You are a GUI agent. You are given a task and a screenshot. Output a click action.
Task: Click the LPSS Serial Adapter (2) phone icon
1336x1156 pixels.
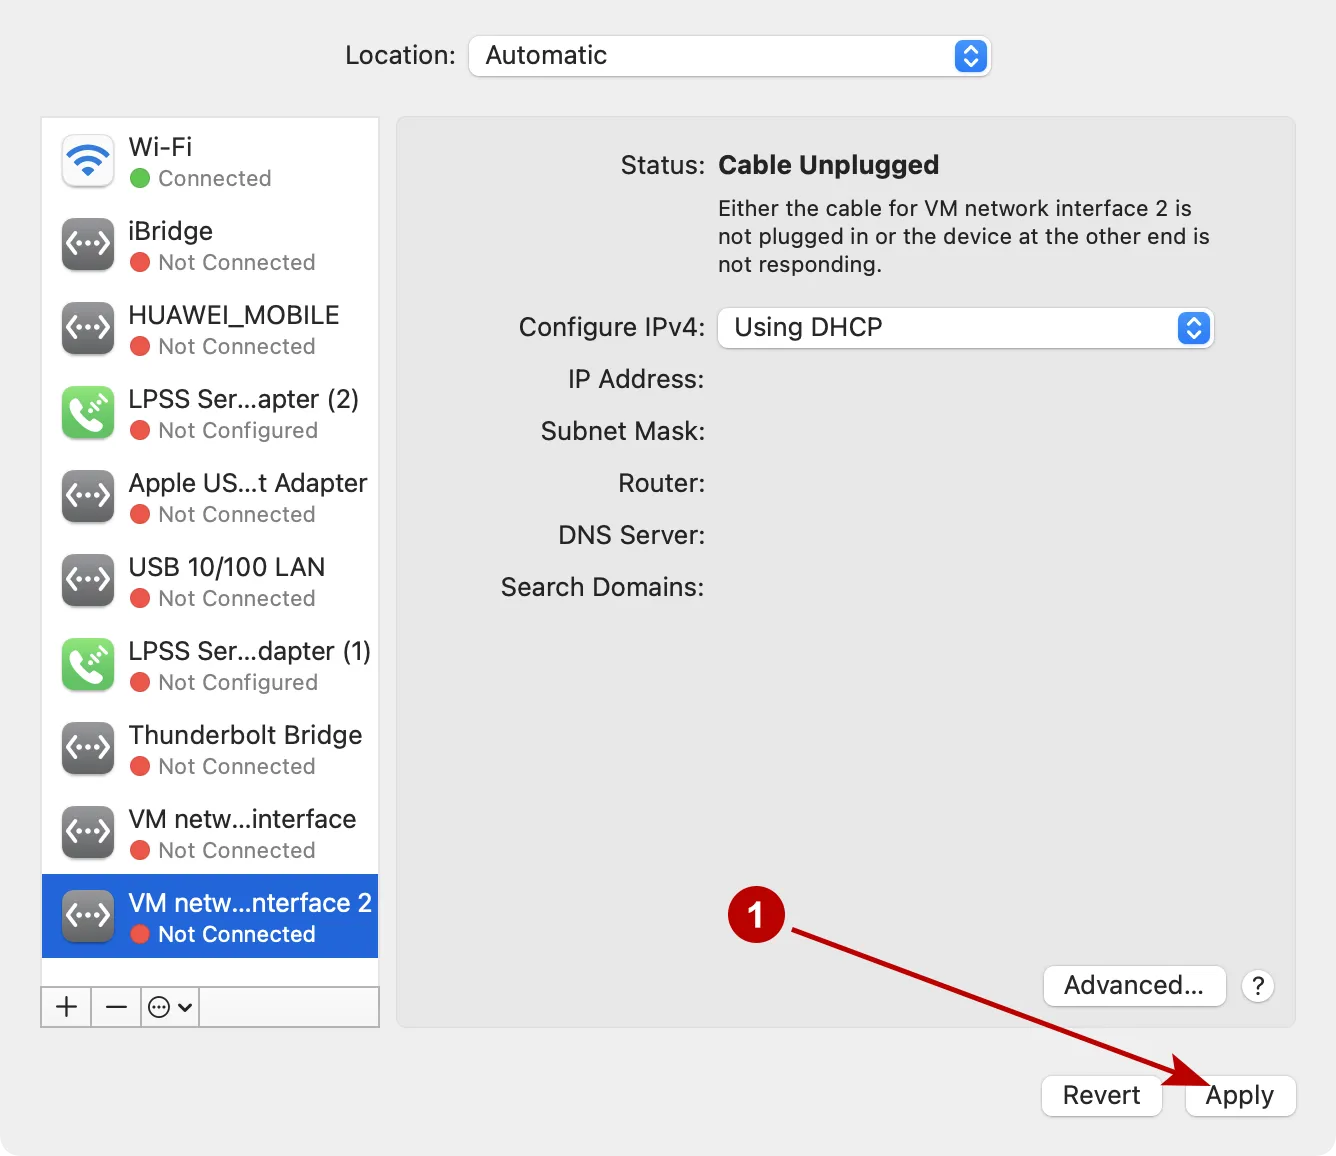[87, 412]
